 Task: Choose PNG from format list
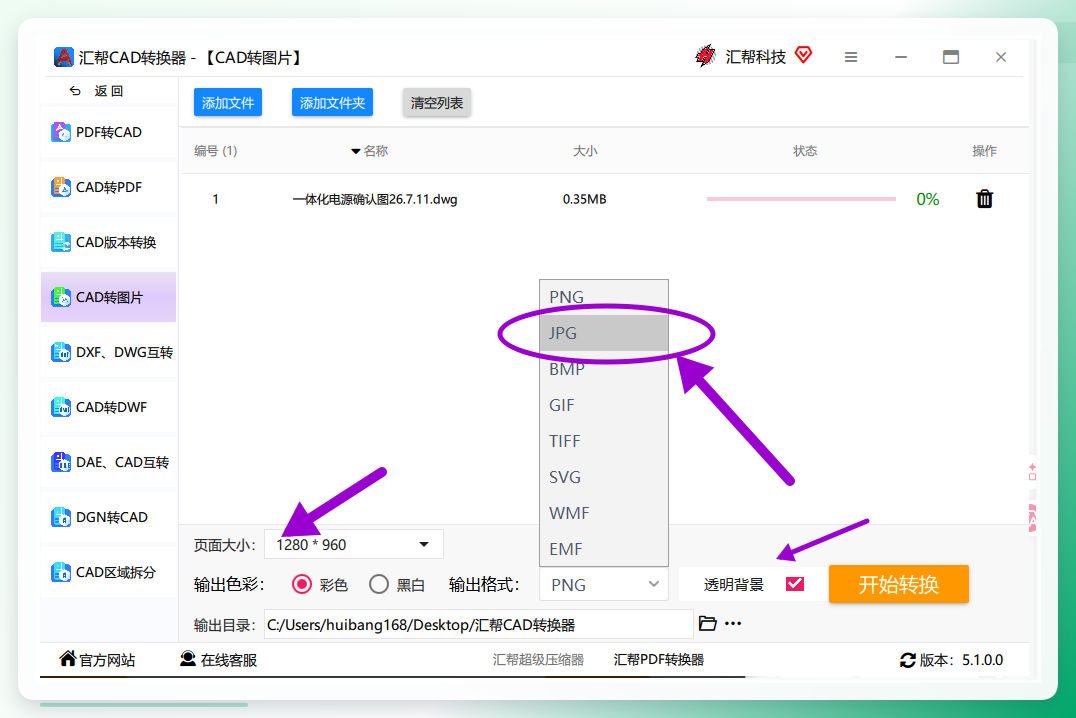[604, 297]
